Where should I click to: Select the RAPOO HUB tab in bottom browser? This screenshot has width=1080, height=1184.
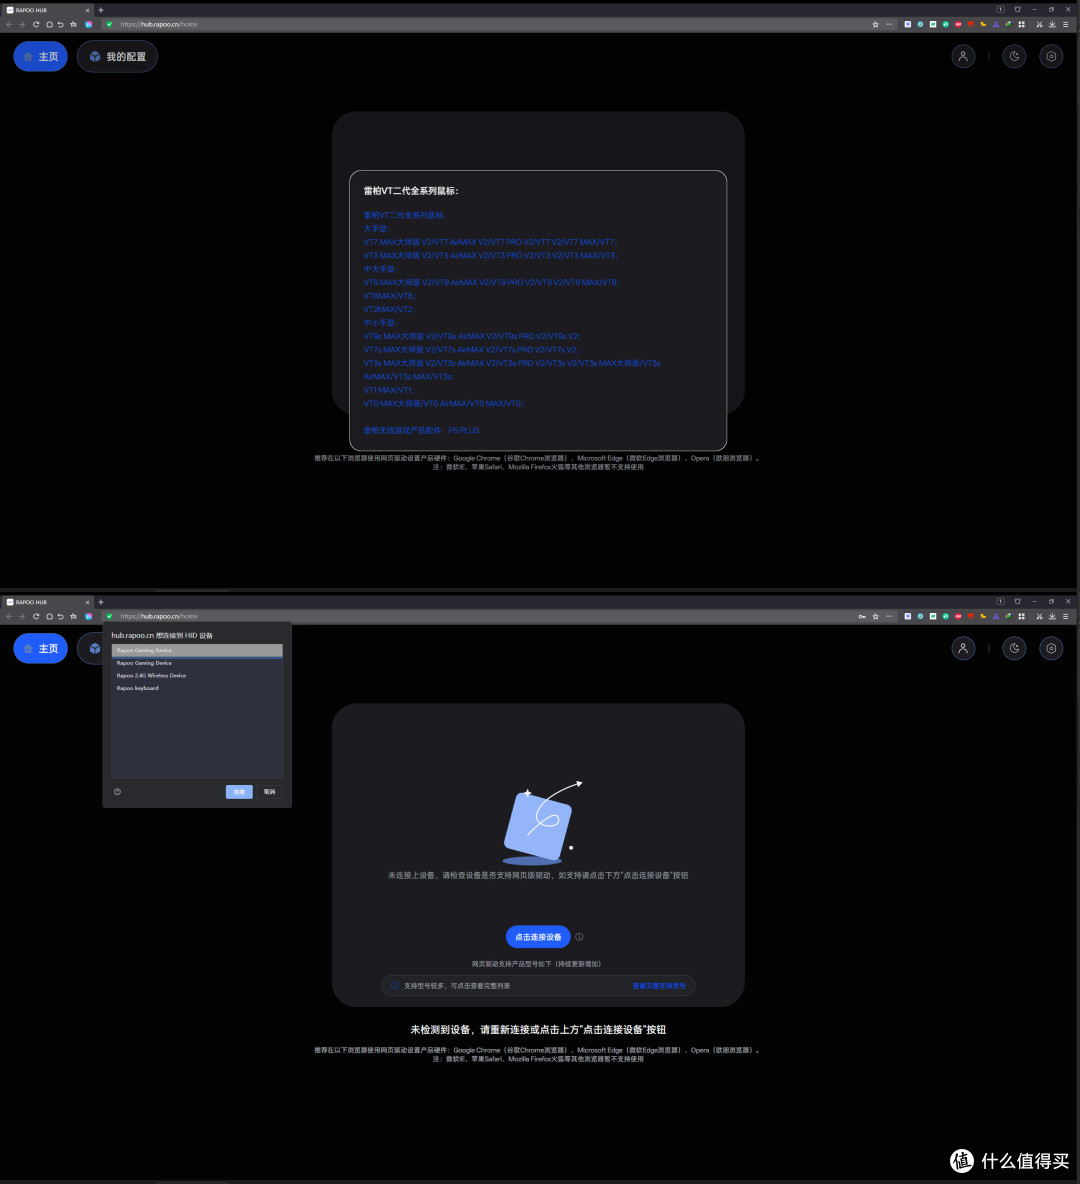tap(47, 602)
